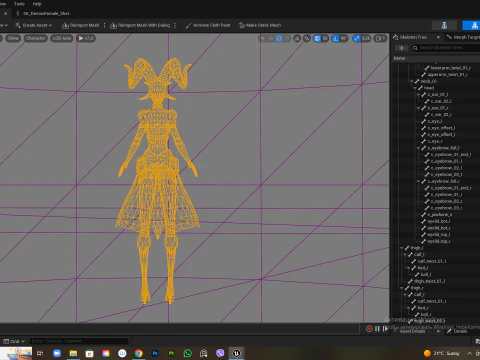Click Reimport Mesh With Dialog button
The image size is (480, 360).
(140, 25)
